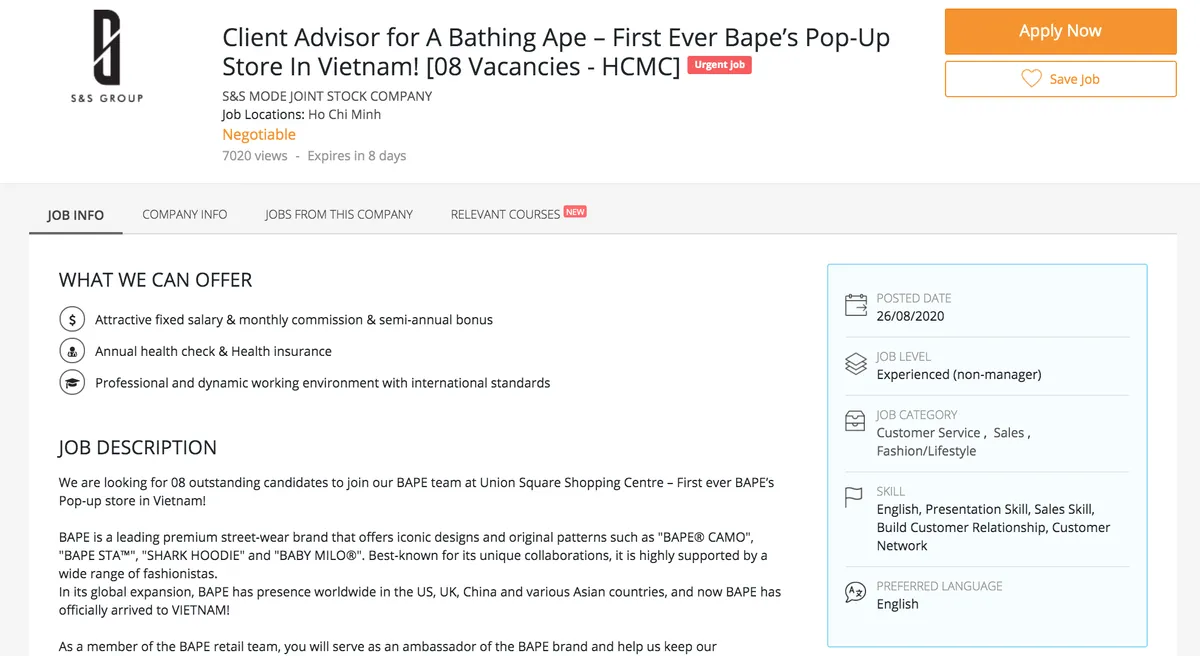The height and width of the screenshot is (656, 1200).
Task: Click the layers icon beside Job Level
Action: click(856, 364)
